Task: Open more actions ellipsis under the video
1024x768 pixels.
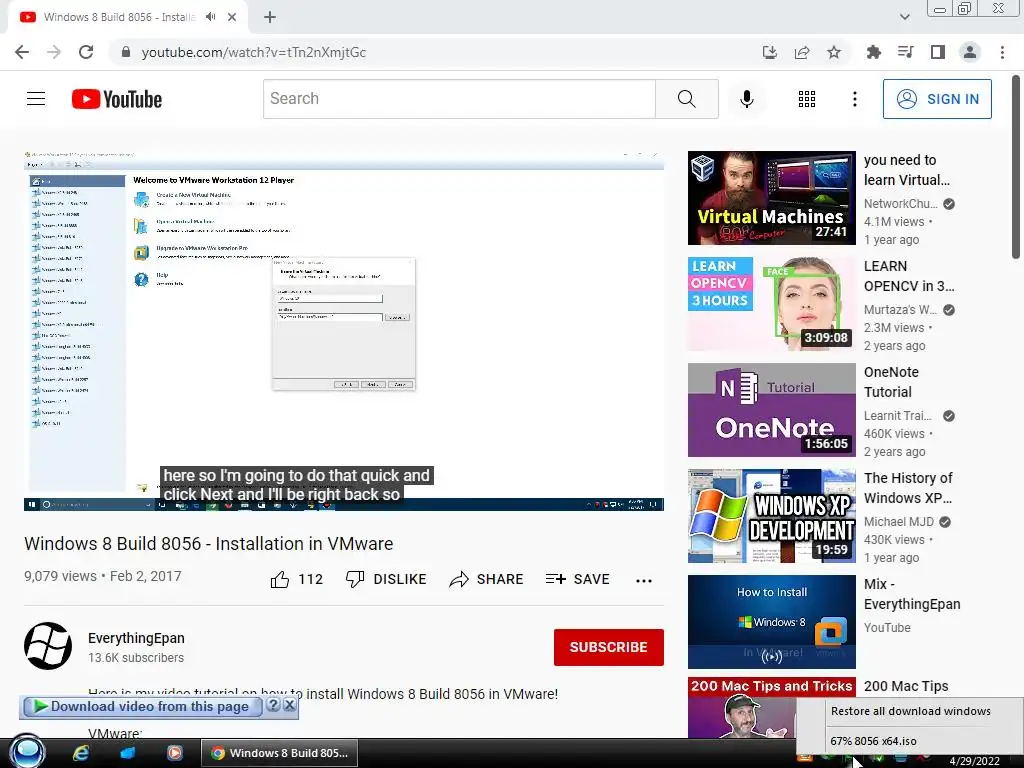Action: [644, 580]
